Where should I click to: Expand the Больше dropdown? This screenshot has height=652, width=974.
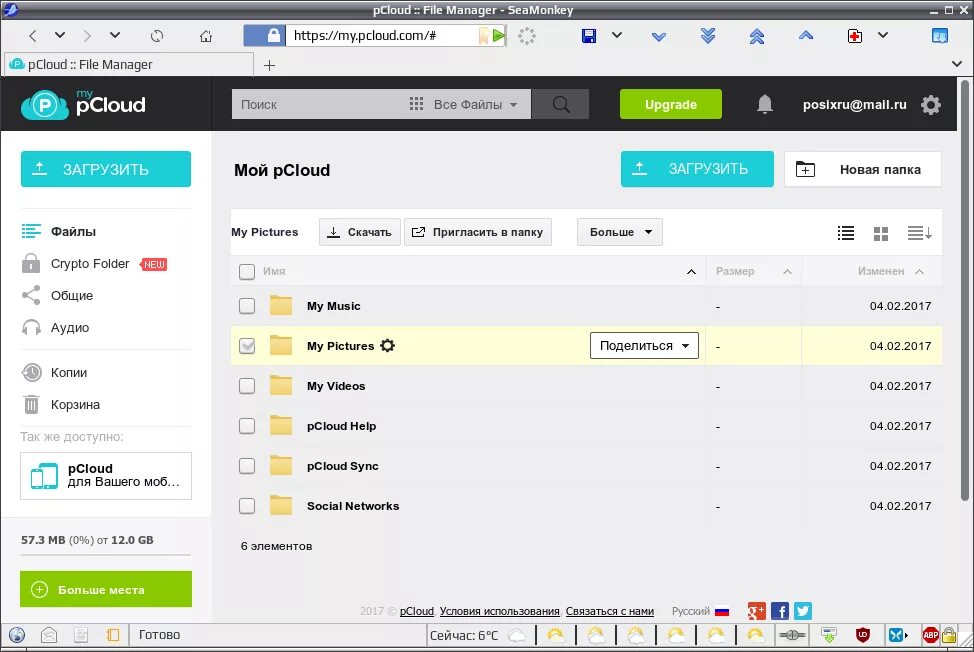tap(619, 232)
